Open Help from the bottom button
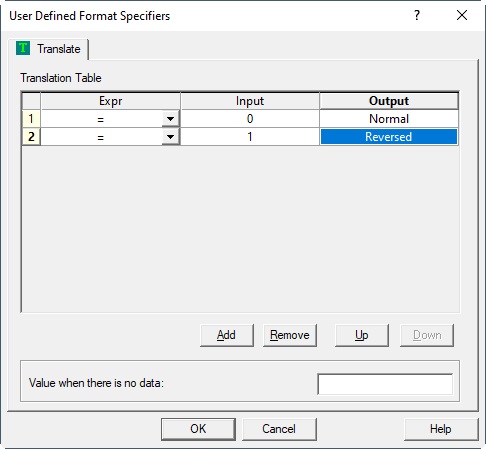The image size is (486, 449). point(441,429)
